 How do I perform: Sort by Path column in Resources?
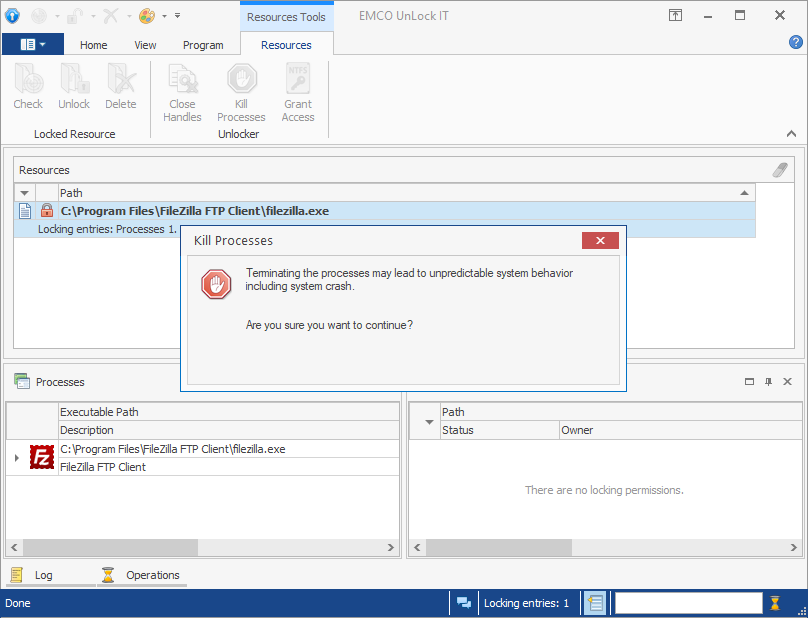coord(407,193)
